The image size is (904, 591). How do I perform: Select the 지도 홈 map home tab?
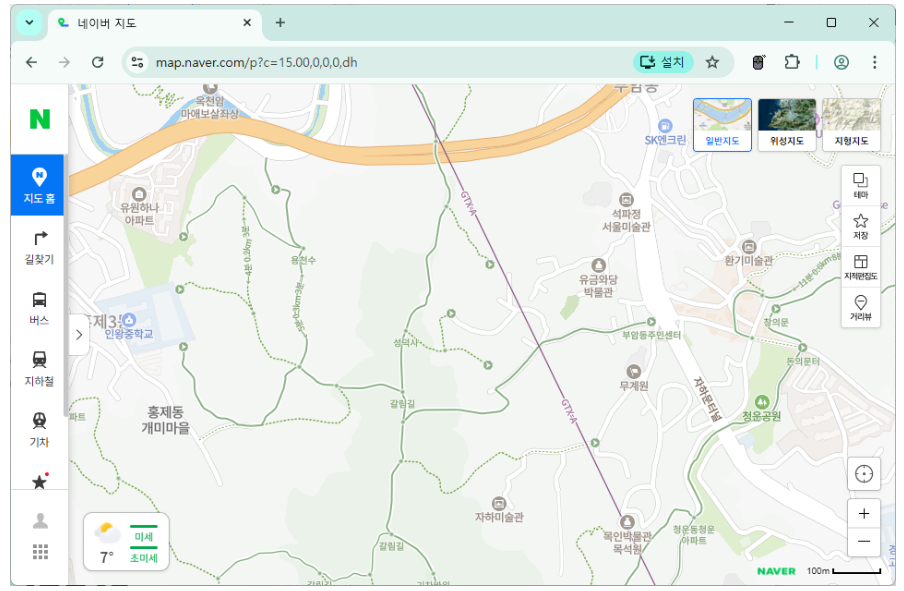coord(39,185)
